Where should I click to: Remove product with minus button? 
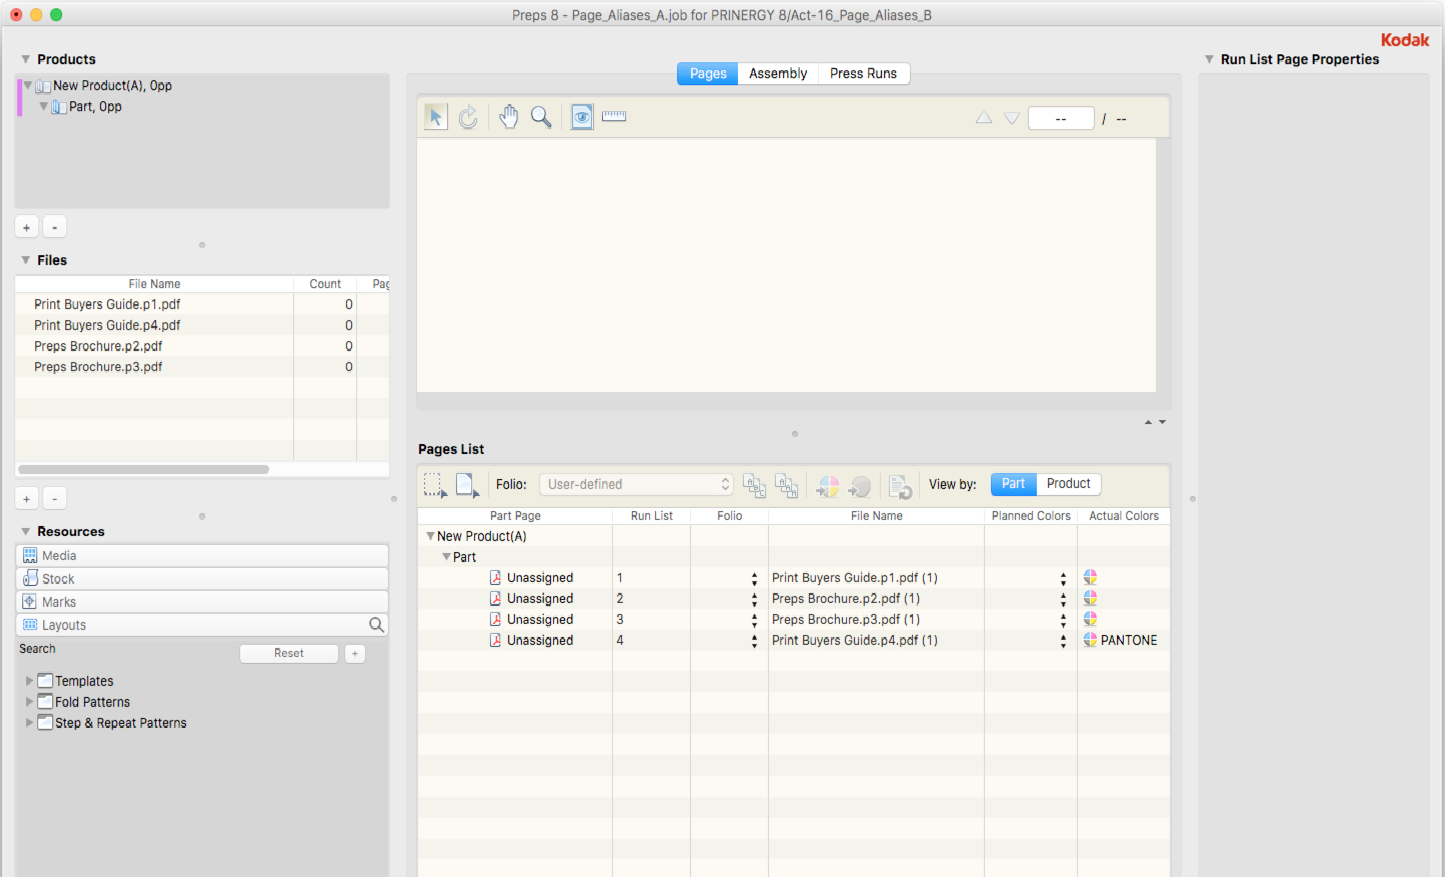point(55,228)
